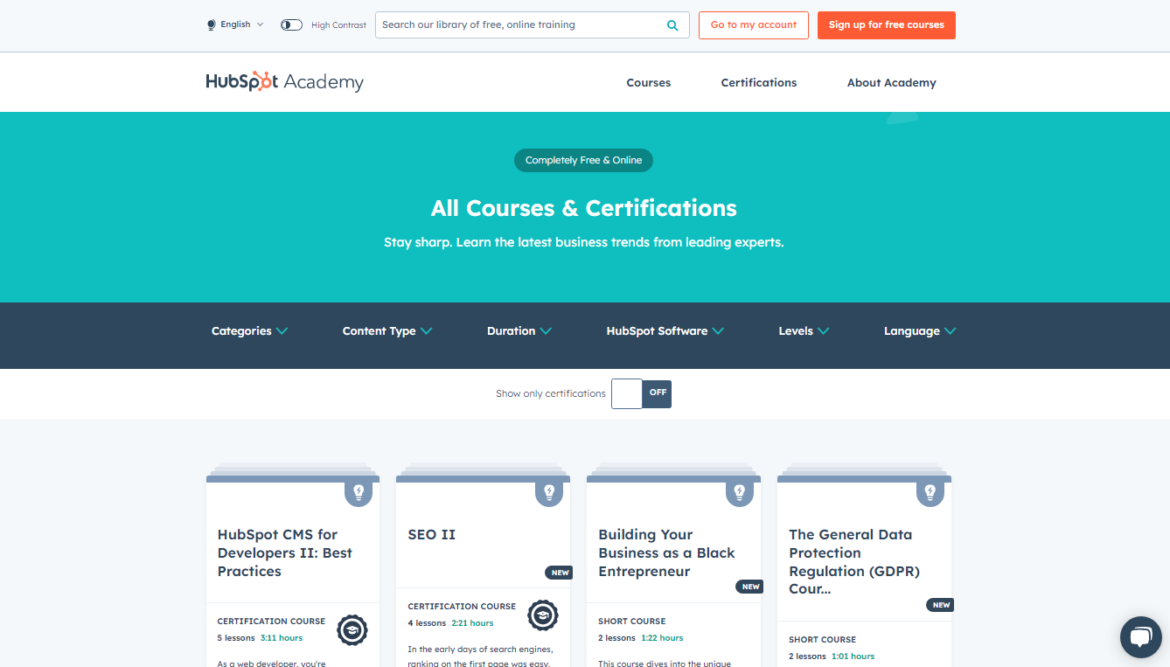
Task: Open the SEO II course title
Action: point(431,534)
